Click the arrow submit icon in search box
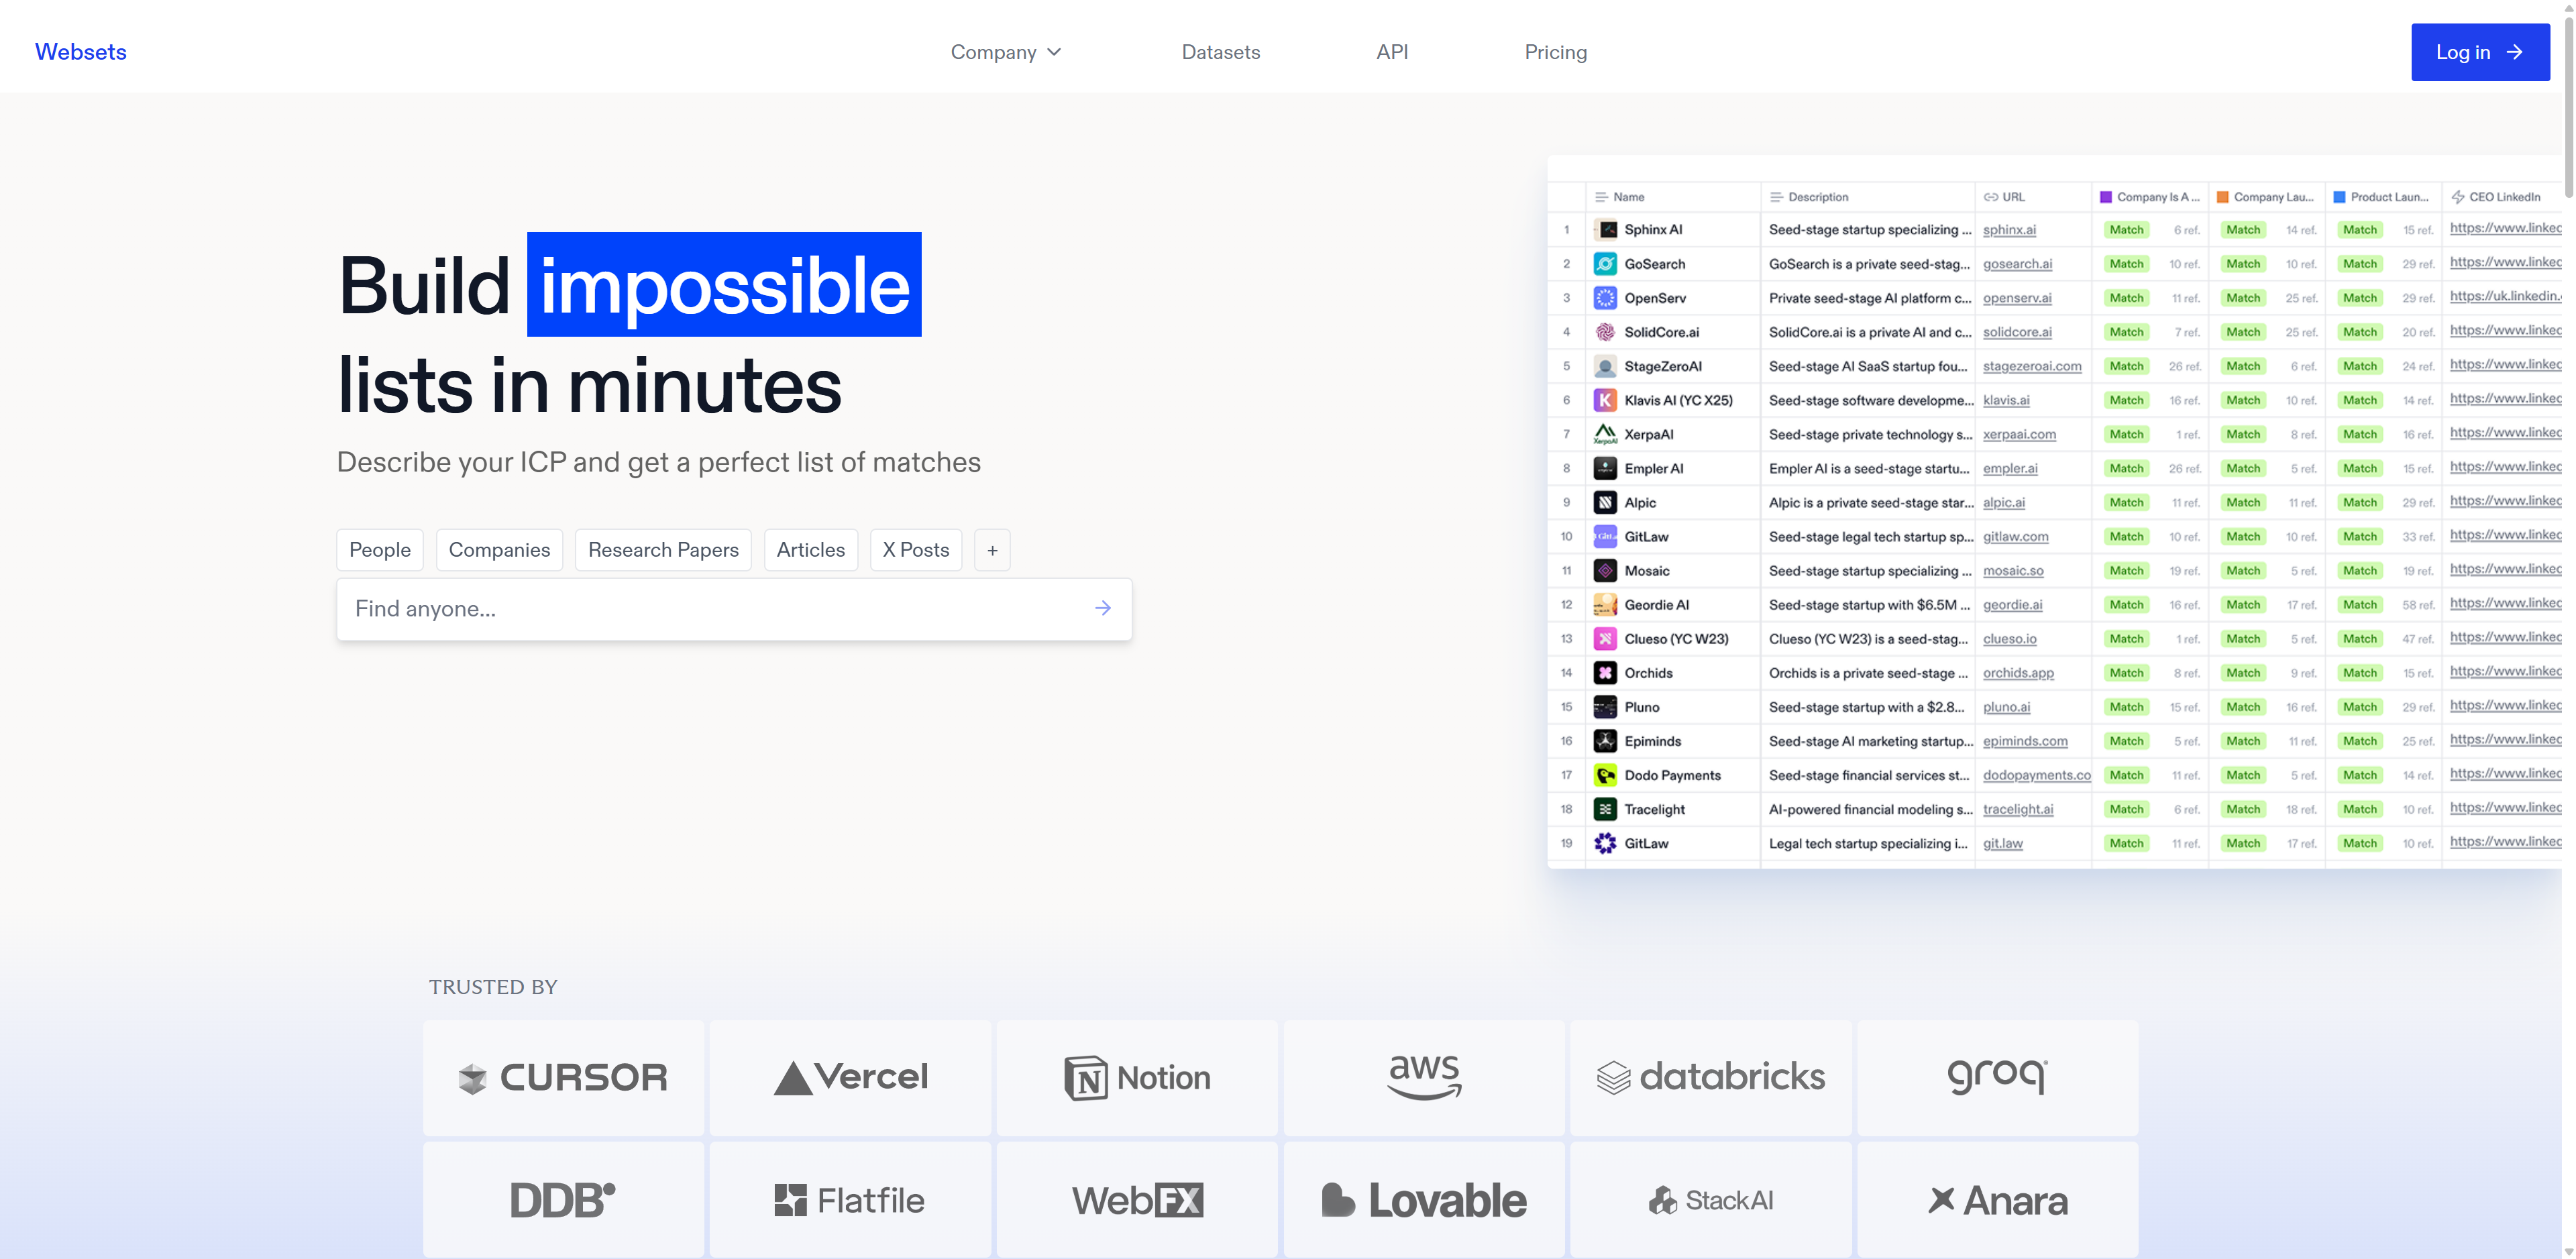Screen dimensions: 2576x1259 click(x=1102, y=608)
